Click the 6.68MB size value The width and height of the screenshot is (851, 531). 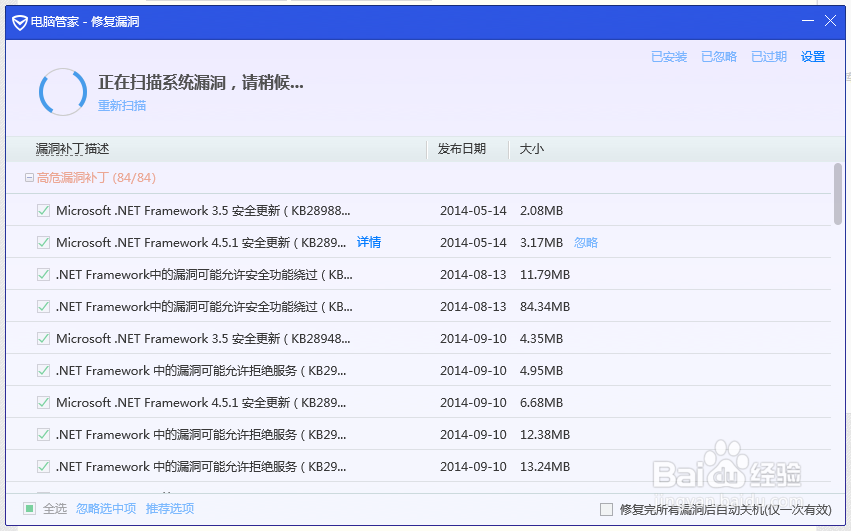(x=541, y=402)
